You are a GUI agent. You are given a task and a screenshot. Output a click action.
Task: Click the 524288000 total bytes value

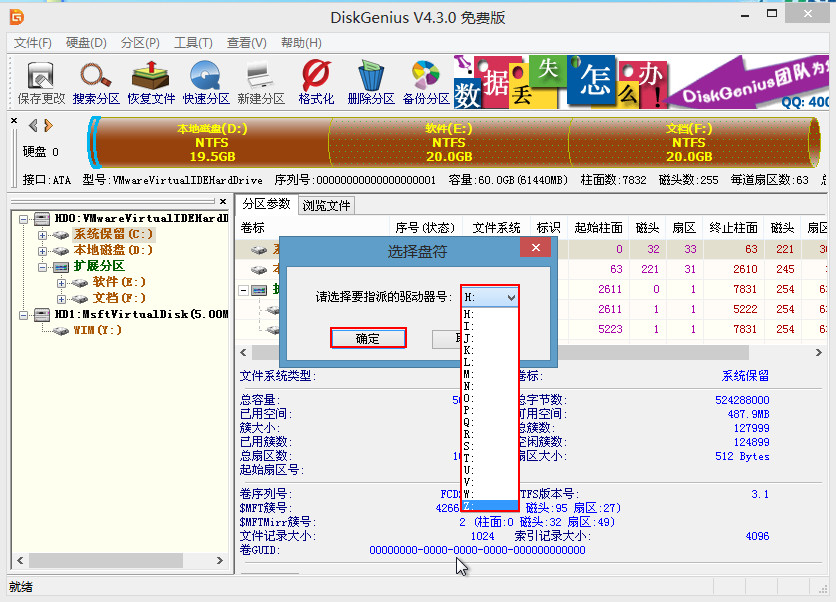742,400
